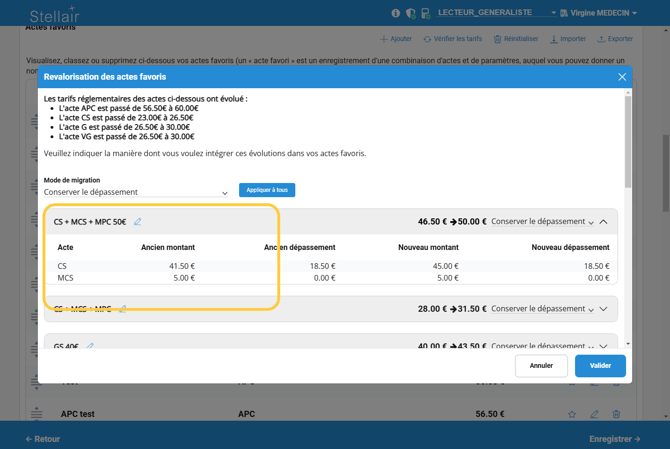Screen dimensions: 670x449
Task: Collapse the CS + MCS + MPC 50€ panel
Action: [604, 222]
